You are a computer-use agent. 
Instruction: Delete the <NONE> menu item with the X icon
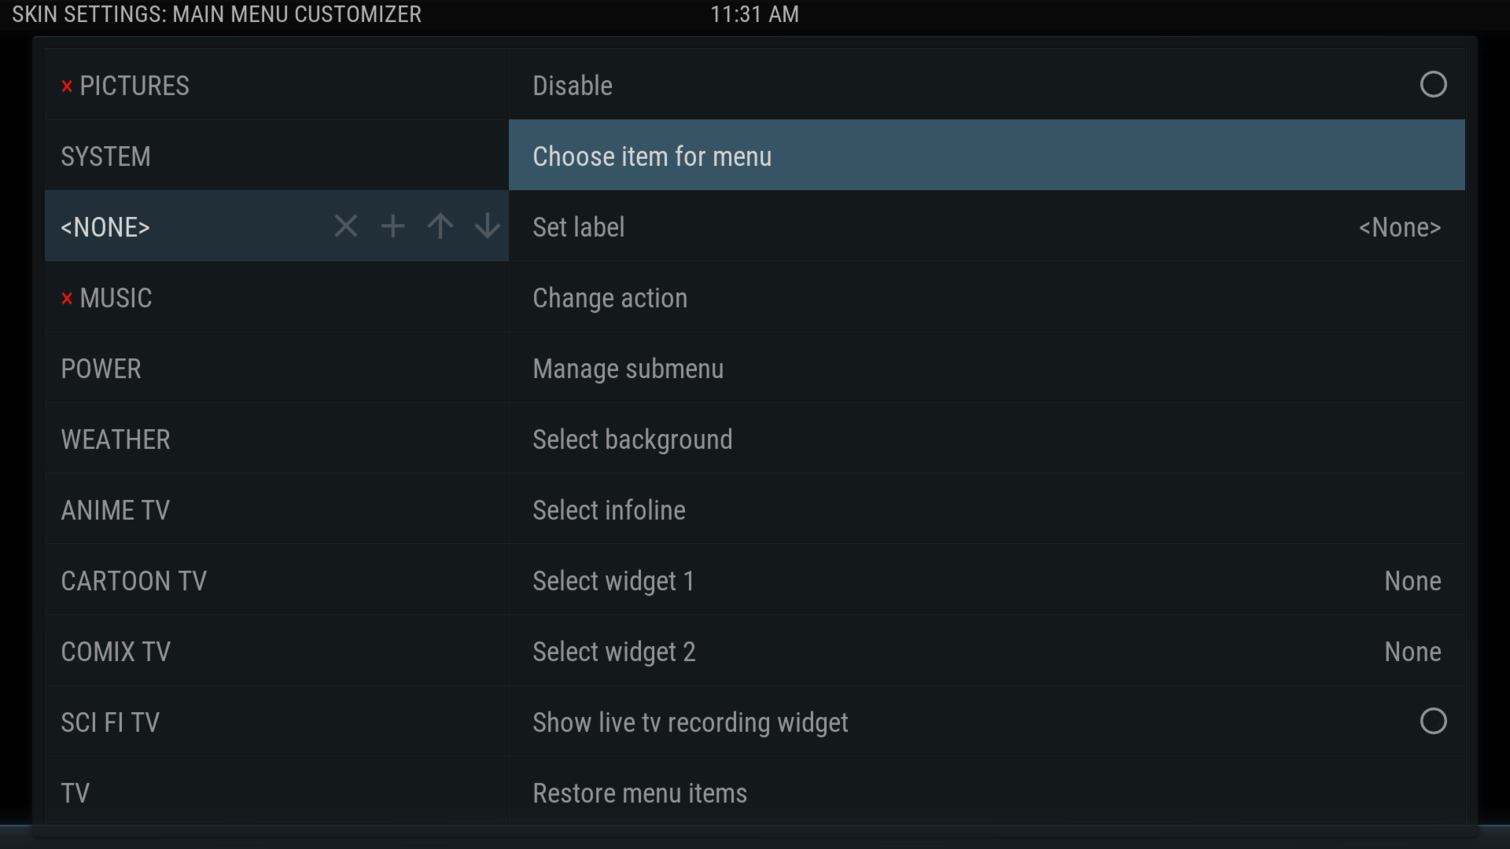pos(345,226)
